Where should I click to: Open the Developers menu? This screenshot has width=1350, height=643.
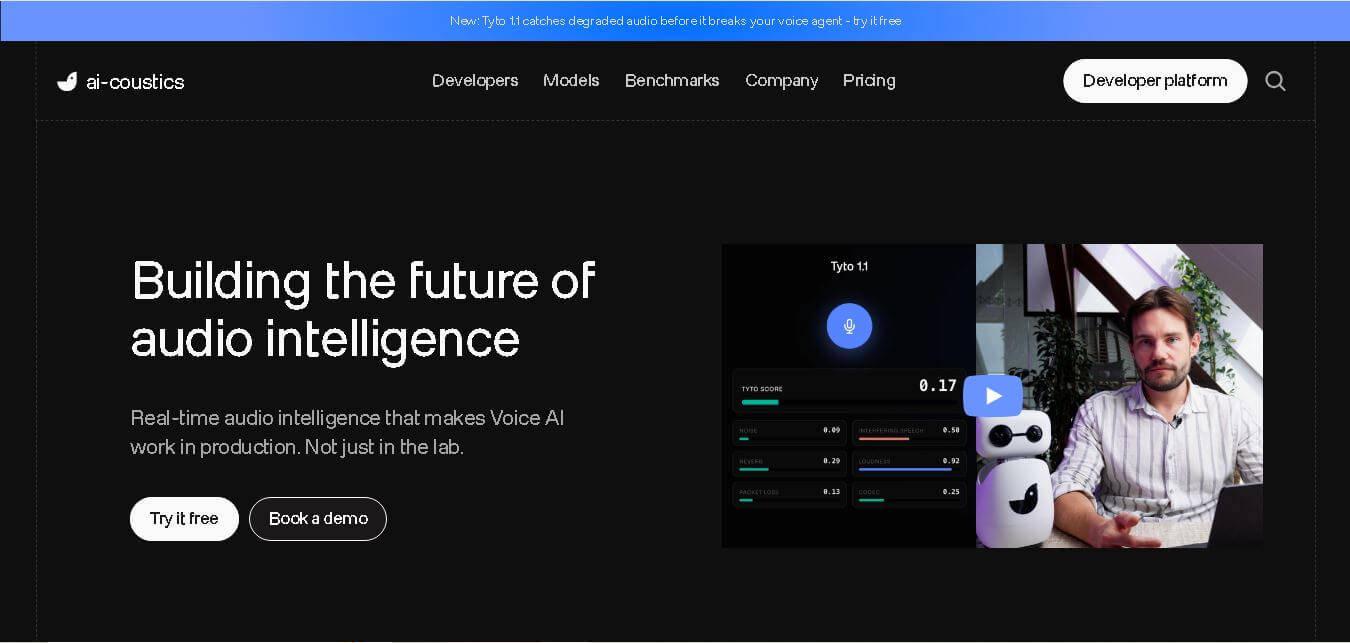coord(475,80)
